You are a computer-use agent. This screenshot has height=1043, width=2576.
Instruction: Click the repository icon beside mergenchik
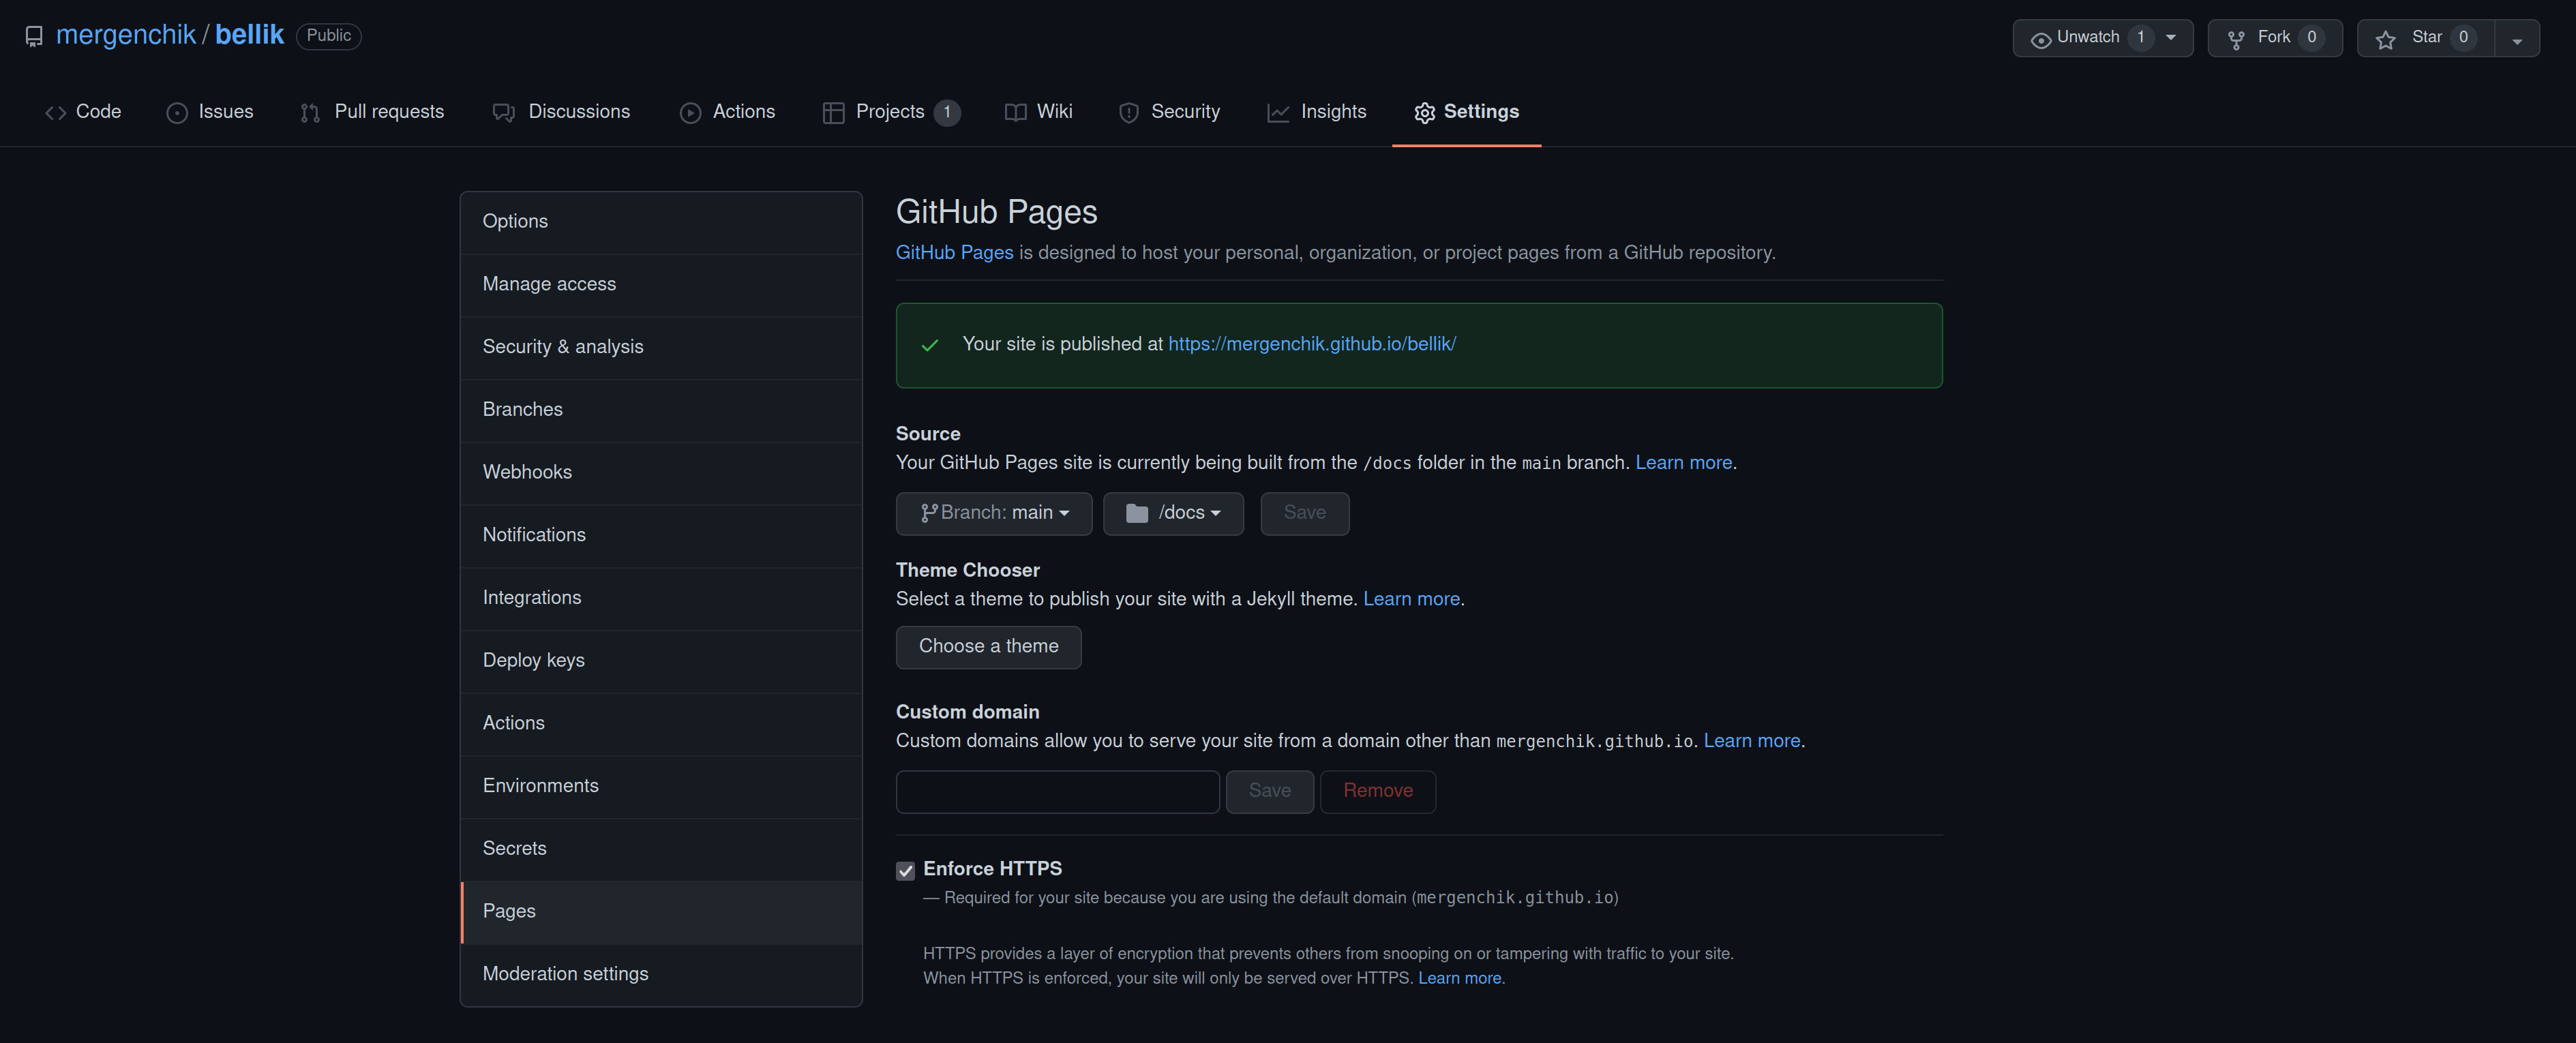[34, 37]
